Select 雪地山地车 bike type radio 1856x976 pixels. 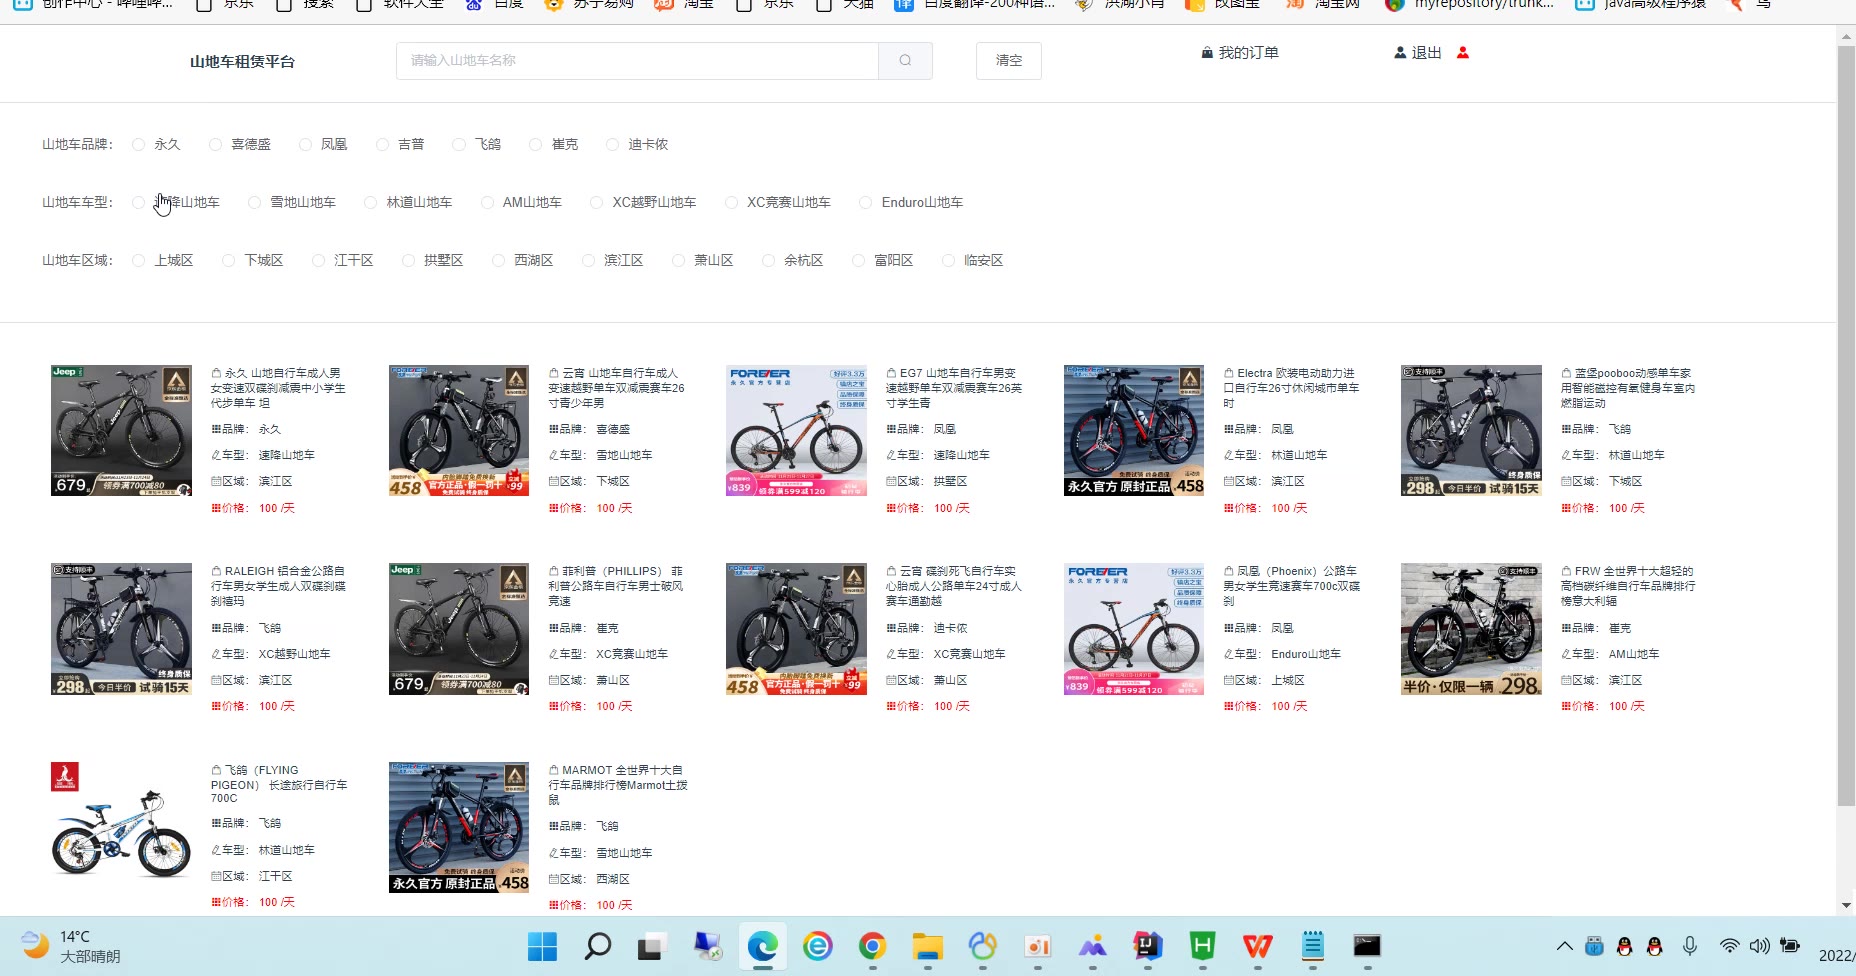[254, 203]
